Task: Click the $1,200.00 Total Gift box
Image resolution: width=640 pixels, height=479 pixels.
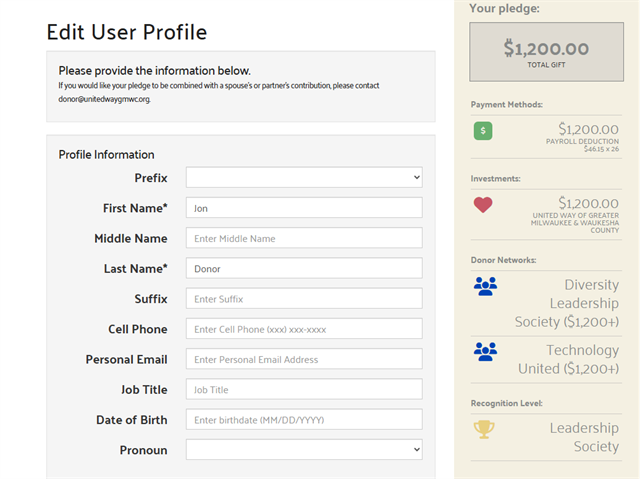Action: pyautogui.click(x=546, y=52)
